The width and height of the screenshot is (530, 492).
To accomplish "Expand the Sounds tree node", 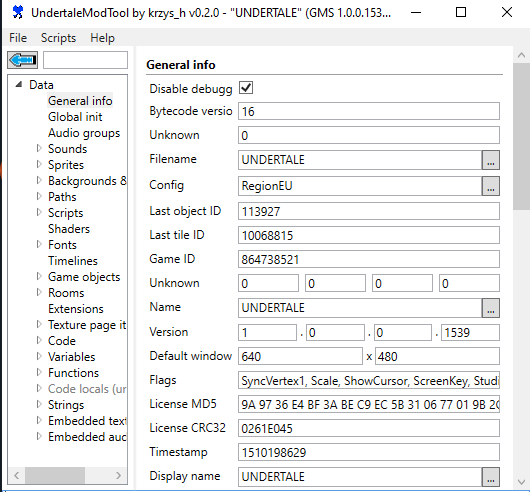I will click(39, 148).
